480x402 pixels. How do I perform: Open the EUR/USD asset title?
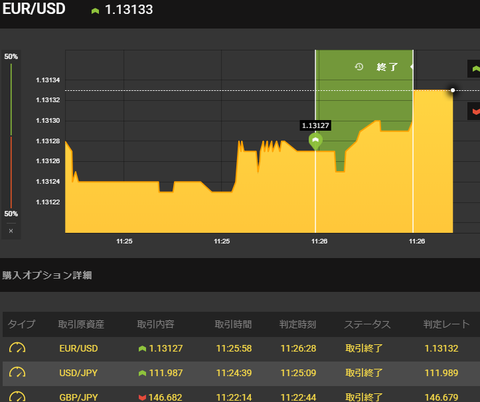[34, 9]
